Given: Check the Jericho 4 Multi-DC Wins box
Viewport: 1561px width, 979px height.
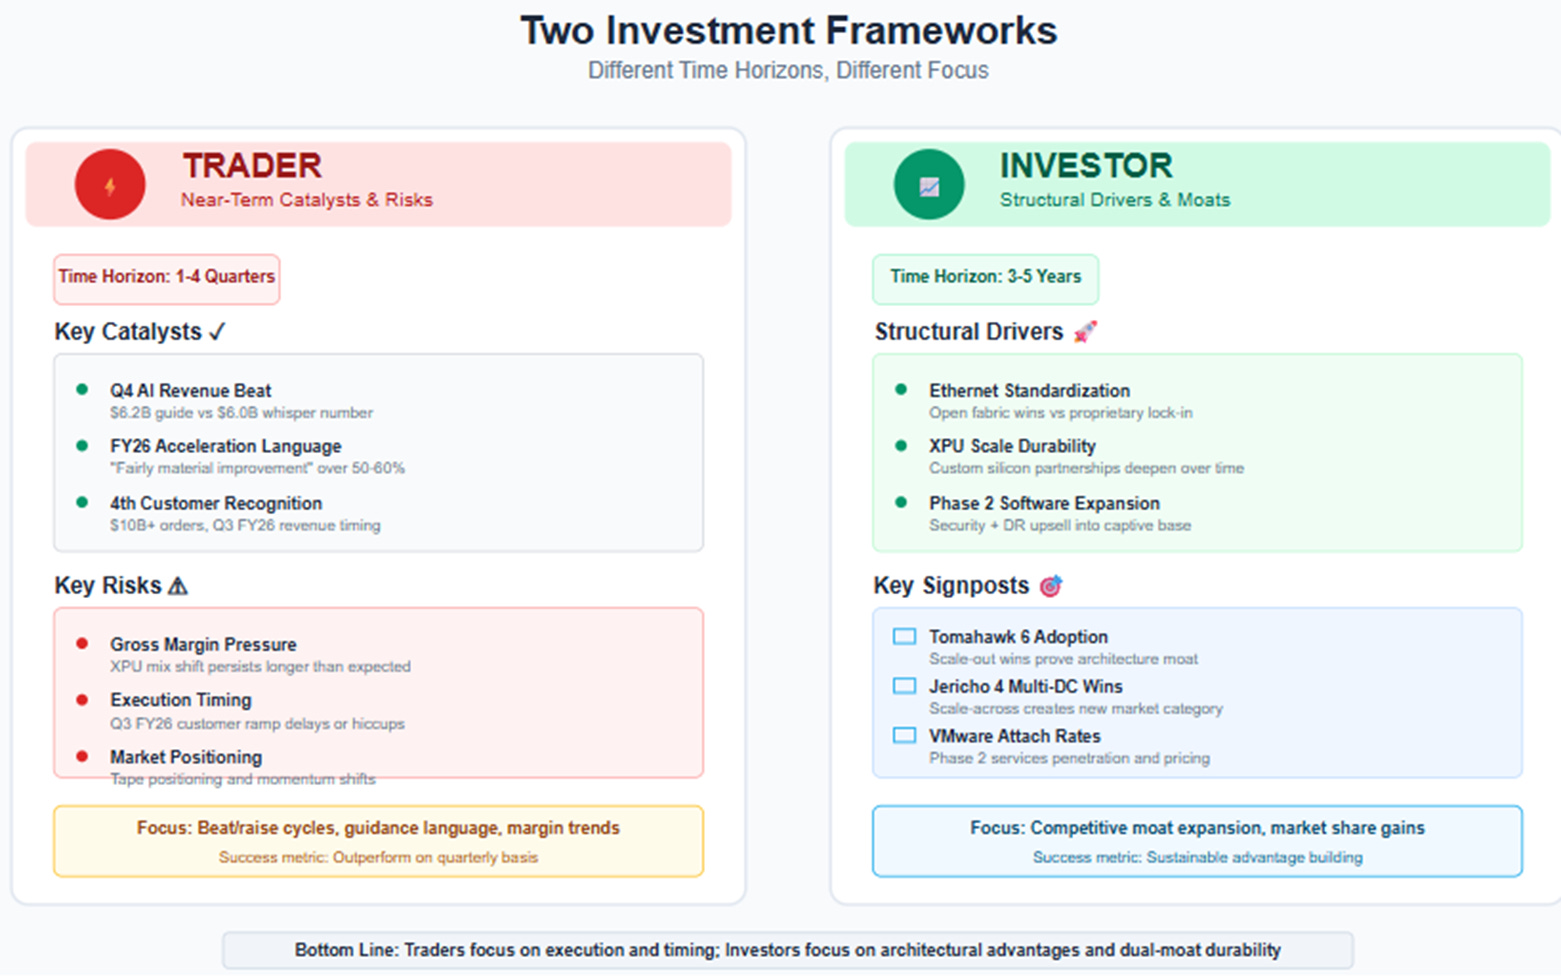Looking at the screenshot, I should coord(904,686).
